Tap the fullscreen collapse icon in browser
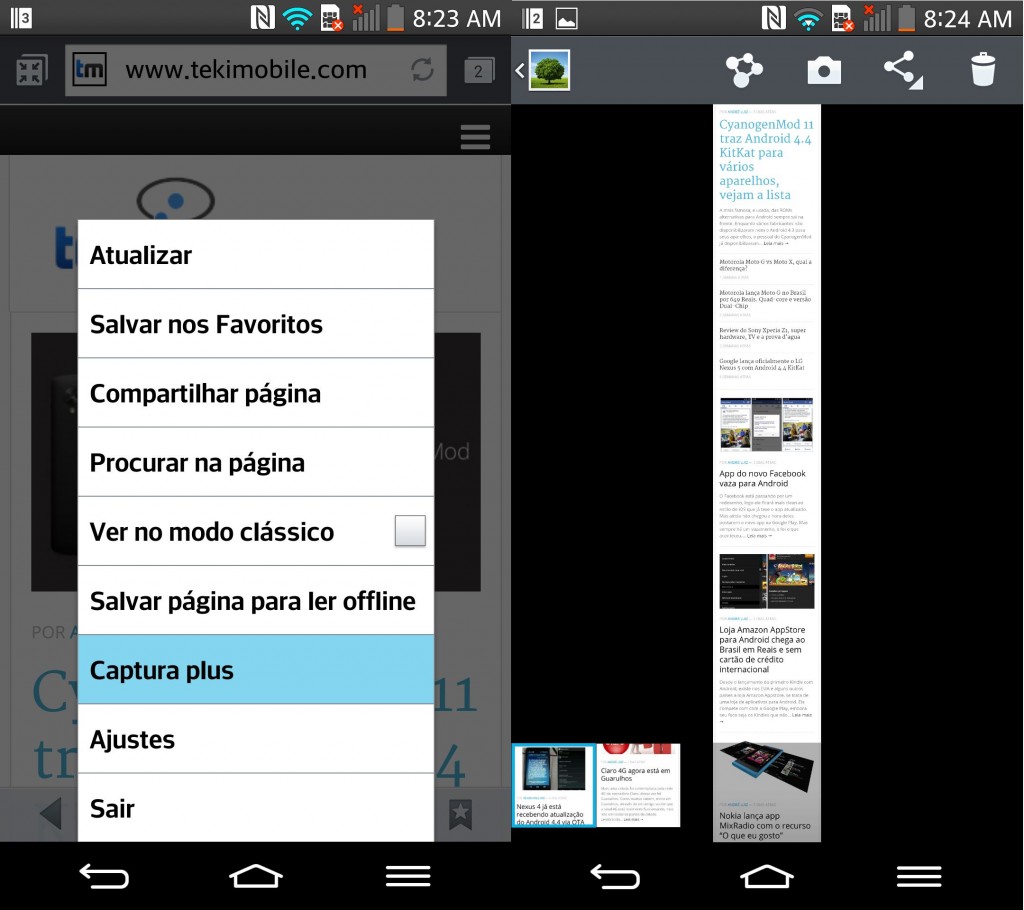The image size is (1024, 910). [x=31, y=71]
